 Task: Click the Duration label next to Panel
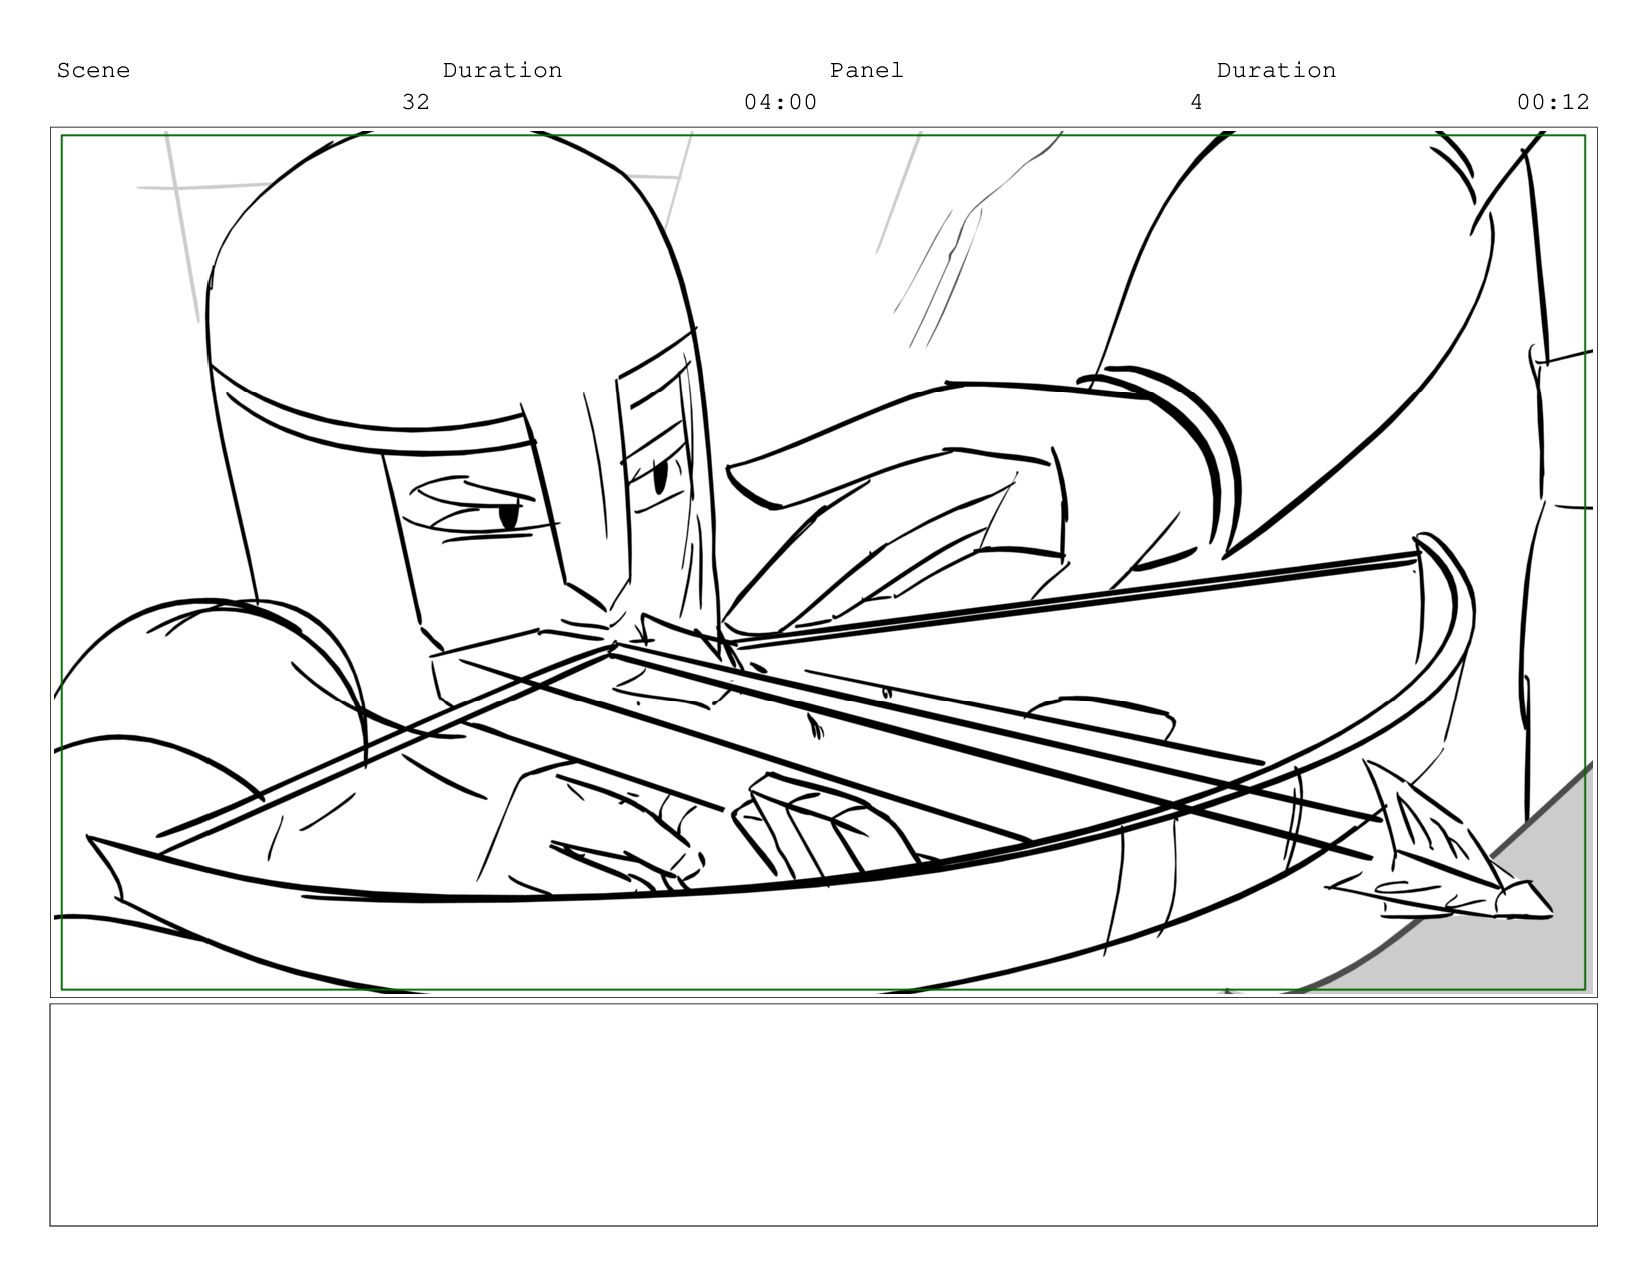[1276, 71]
